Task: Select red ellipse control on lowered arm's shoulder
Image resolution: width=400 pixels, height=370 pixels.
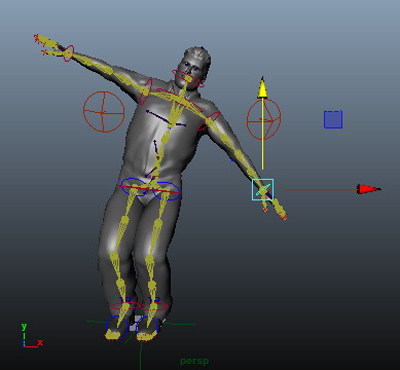Action: click(x=209, y=121)
